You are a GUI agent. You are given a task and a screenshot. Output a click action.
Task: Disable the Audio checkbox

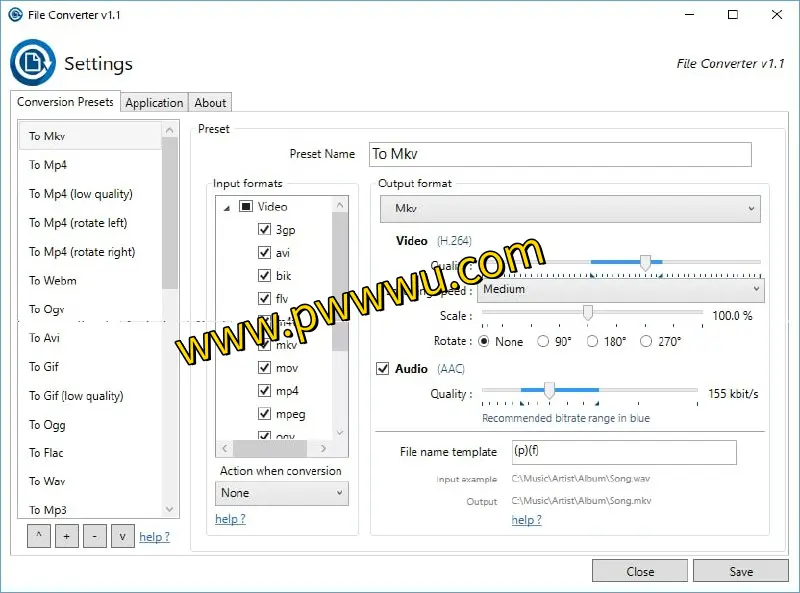pyautogui.click(x=383, y=369)
